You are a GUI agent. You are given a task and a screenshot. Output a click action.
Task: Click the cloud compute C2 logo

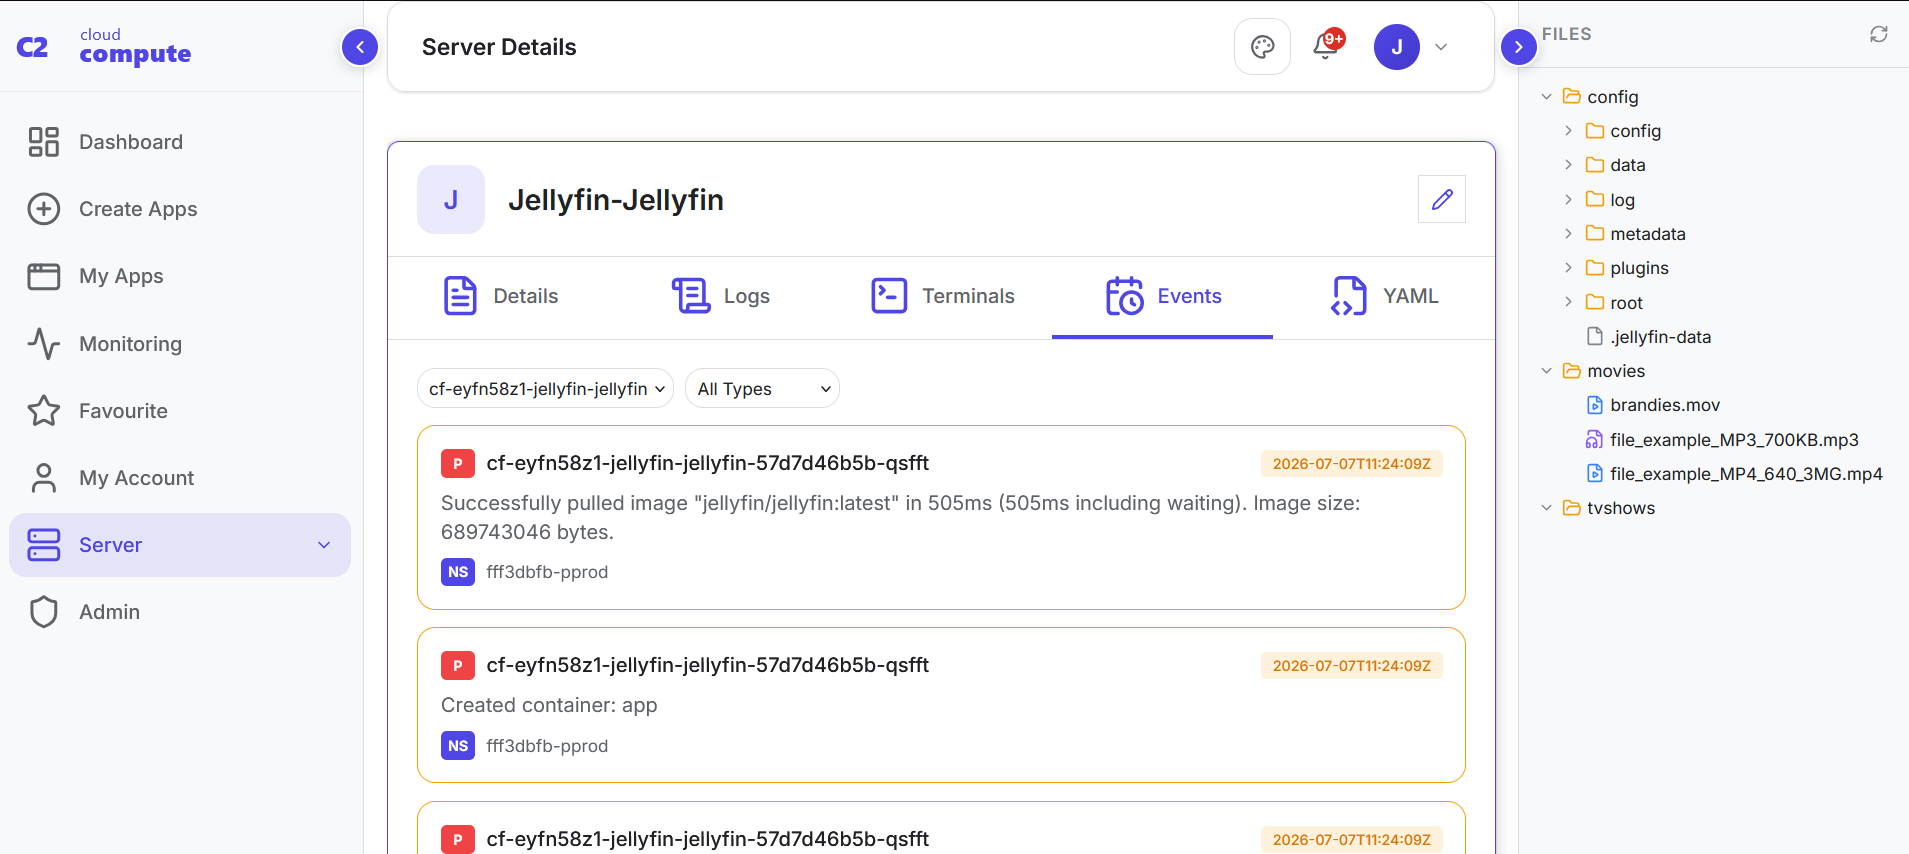[104, 47]
